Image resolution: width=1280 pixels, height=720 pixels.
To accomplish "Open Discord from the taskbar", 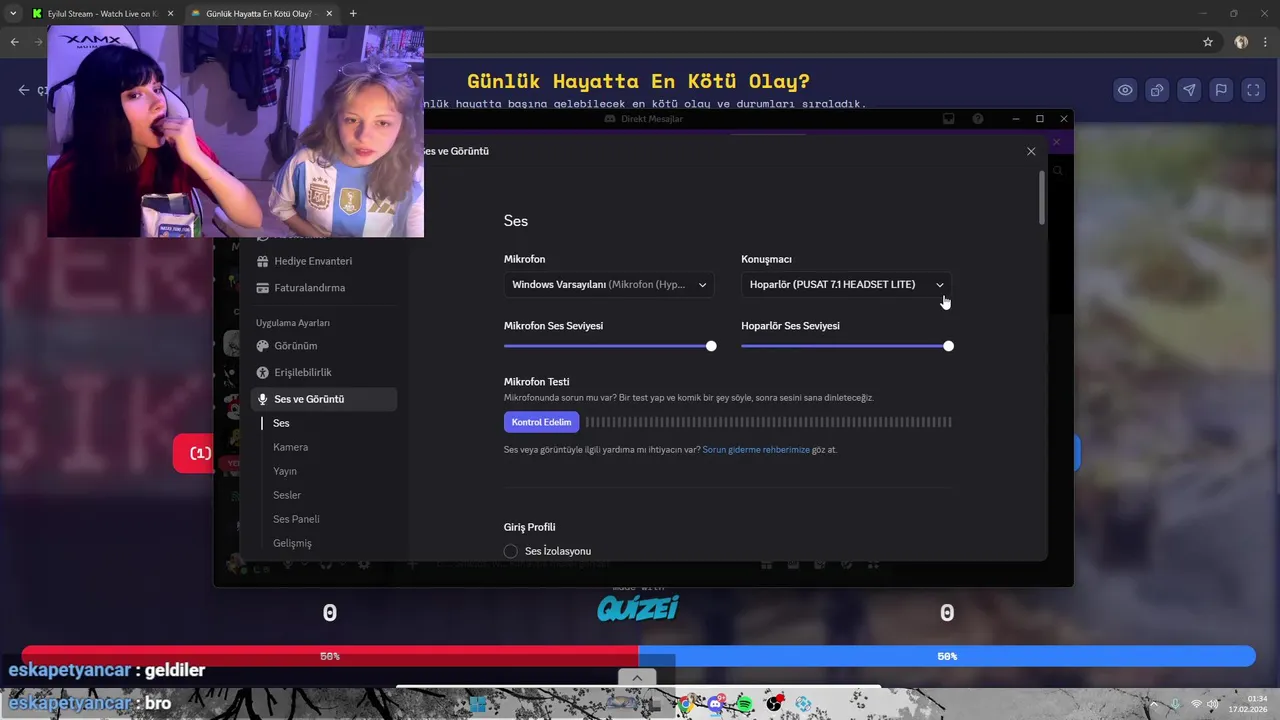I will click(715, 704).
